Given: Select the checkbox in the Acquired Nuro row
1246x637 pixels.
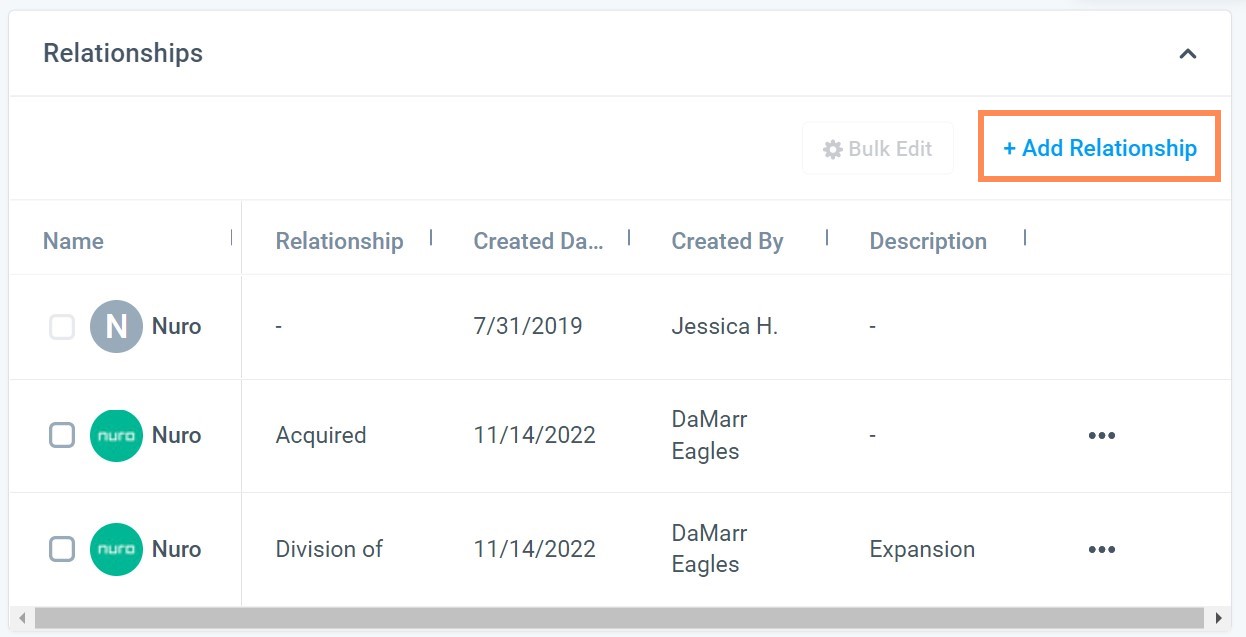Looking at the screenshot, I should click(62, 435).
